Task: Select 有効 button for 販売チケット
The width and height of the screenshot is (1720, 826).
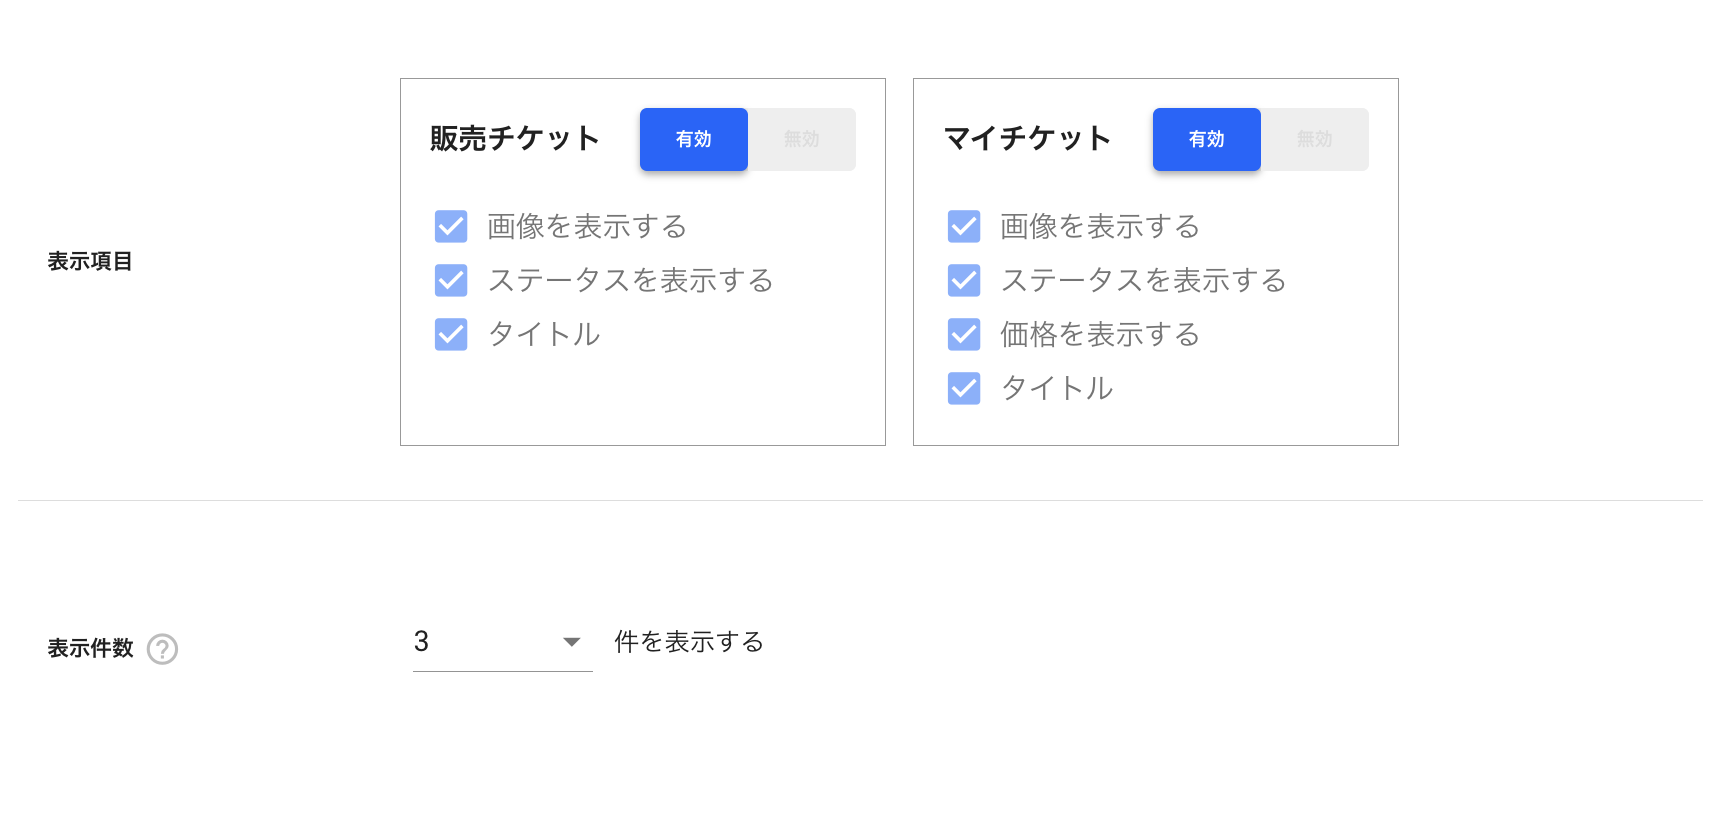Action: (694, 139)
